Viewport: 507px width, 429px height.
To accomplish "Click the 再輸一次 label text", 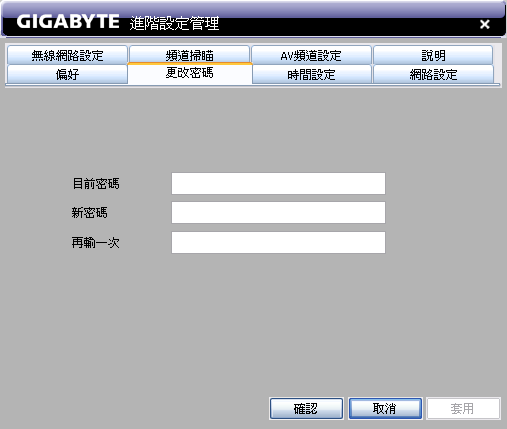I will click(x=95, y=242).
